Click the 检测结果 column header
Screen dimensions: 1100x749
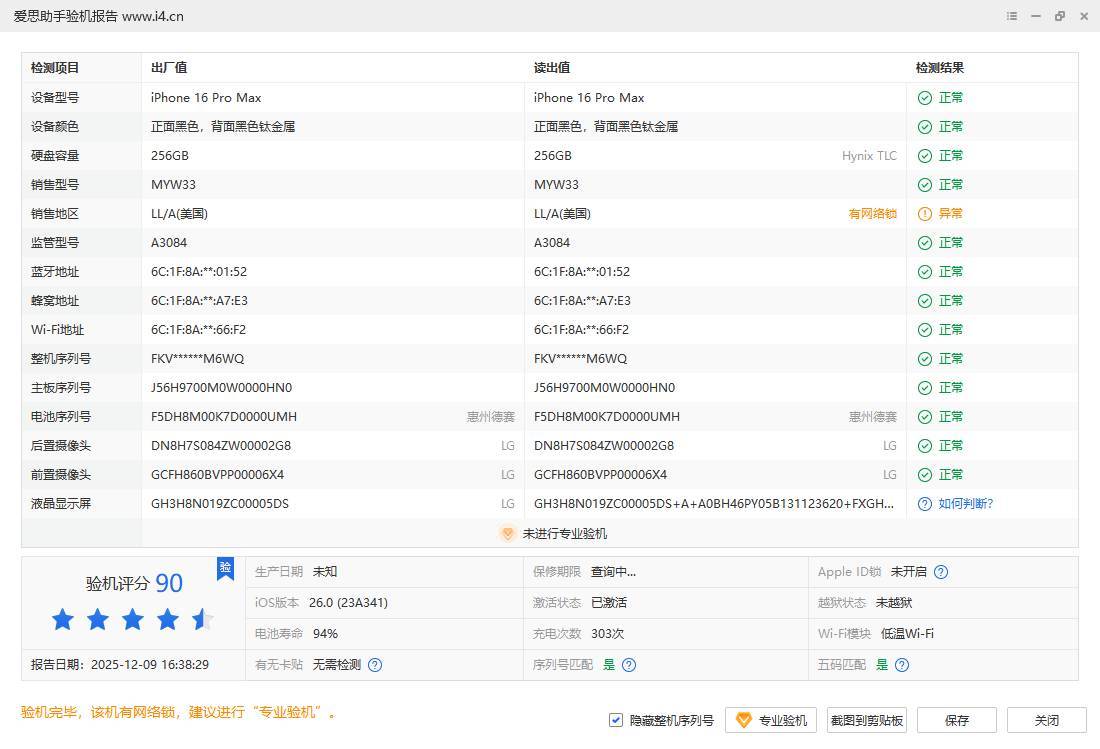click(940, 68)
